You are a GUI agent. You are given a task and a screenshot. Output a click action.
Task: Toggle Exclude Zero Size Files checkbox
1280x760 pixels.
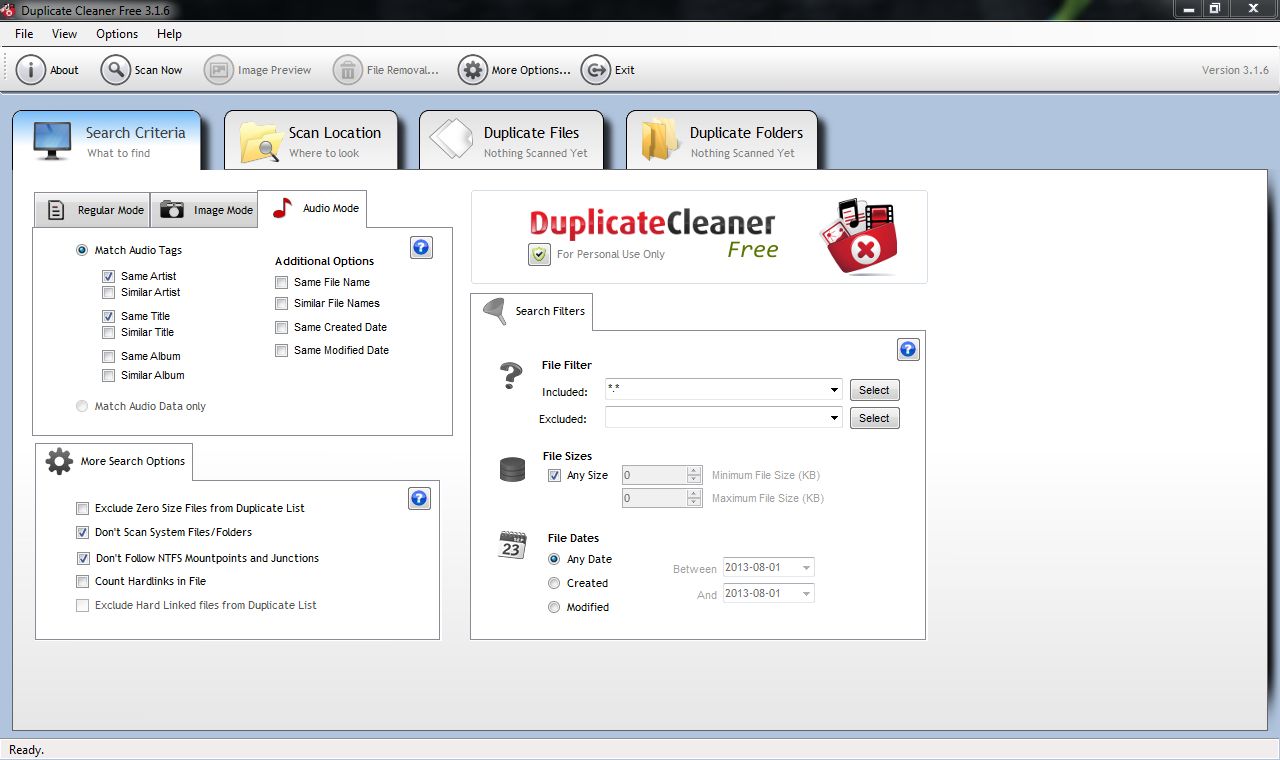(83, 509)
